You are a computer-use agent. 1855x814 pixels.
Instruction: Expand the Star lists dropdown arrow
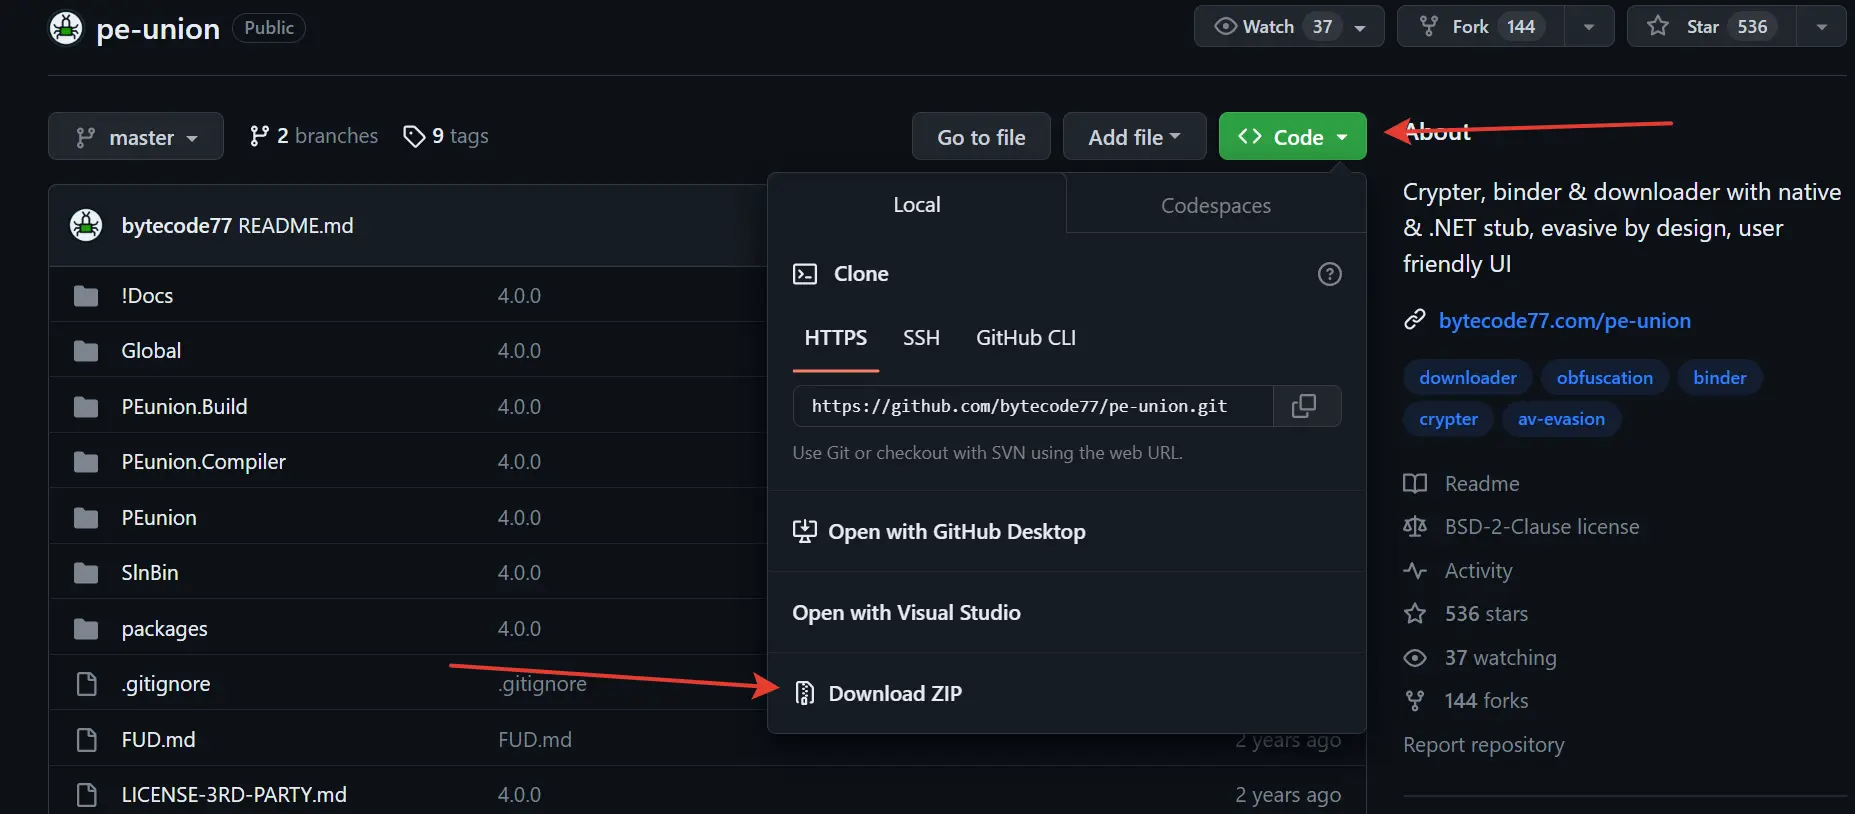(1821, 27)
